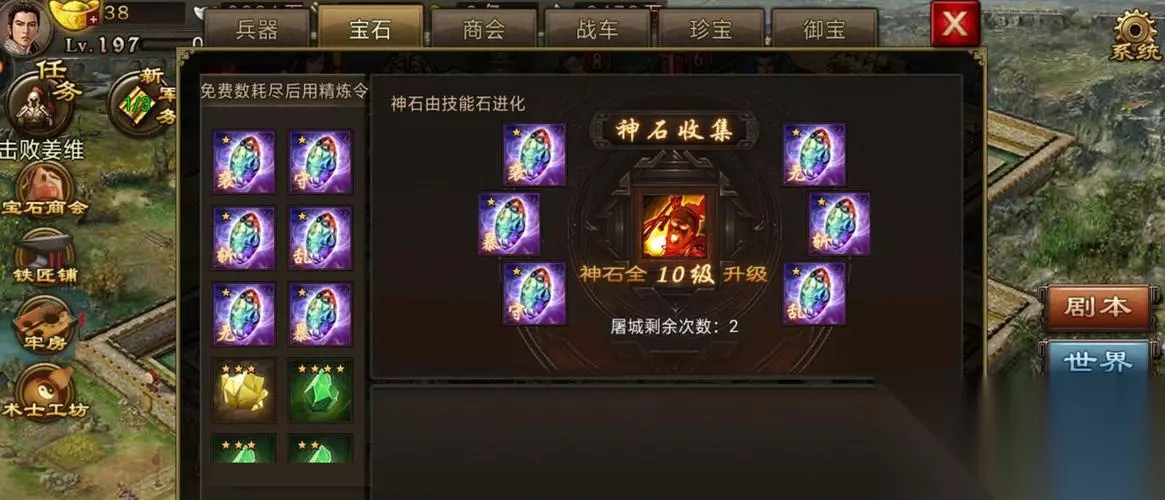1165x500 pixels.
Task: Select the 暴 stone slot in collection circle
Action: click(x=509, y=224)
